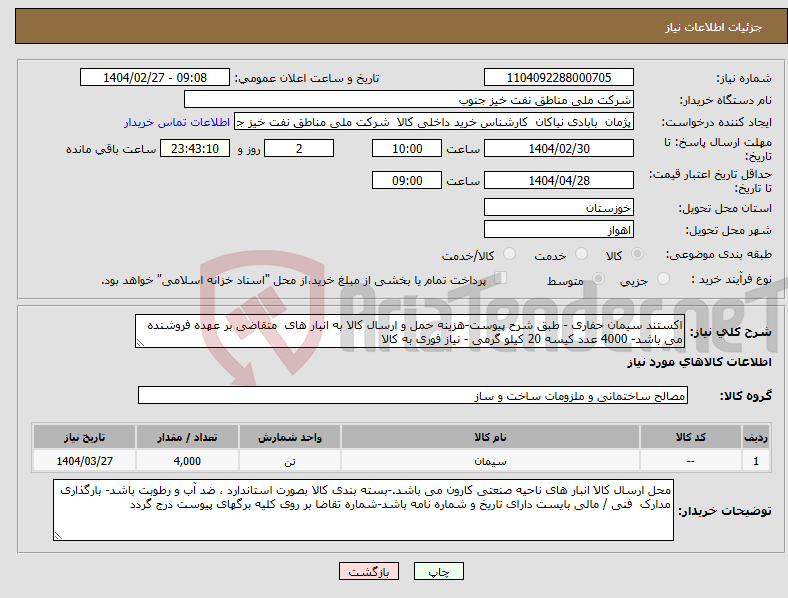
Task: Click the need date cell 1404/03/27
Action: click(84, 461)
